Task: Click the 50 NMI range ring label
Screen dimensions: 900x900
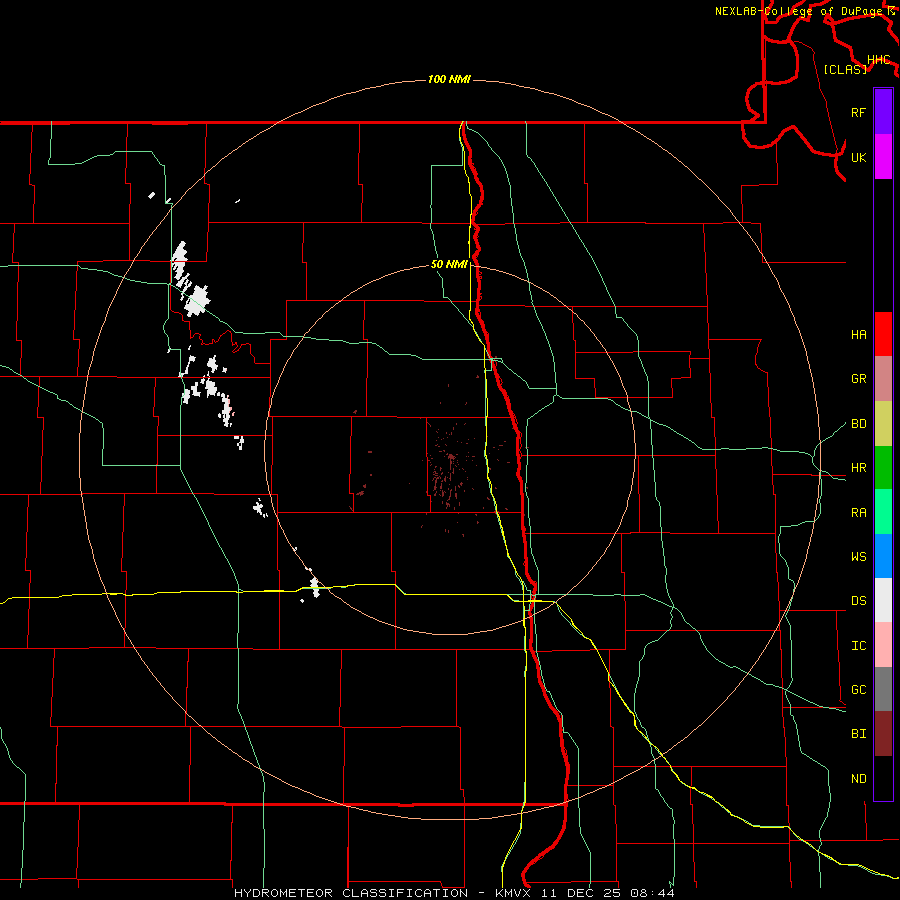Action: (x=449, y=264)
